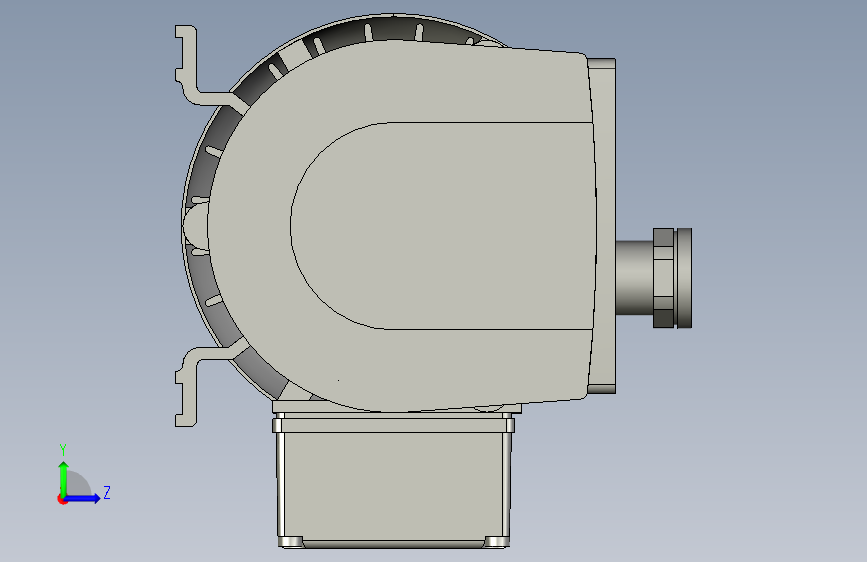Select the large U-shaped housing cover
The width and height of the screenshot is (867, 562).
(401, 225)
